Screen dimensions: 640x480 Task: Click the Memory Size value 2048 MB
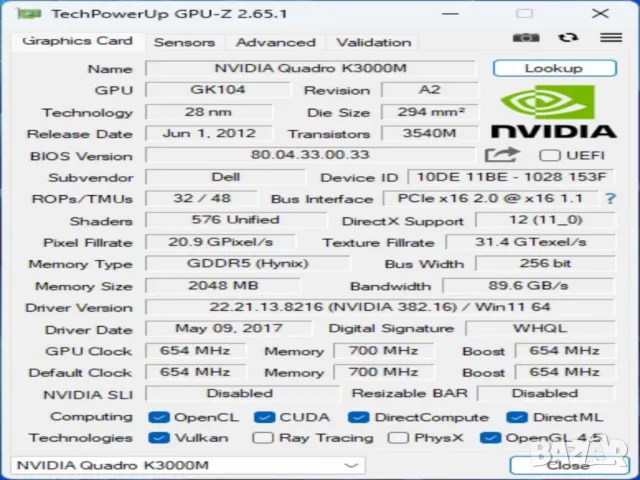(223, 286)
